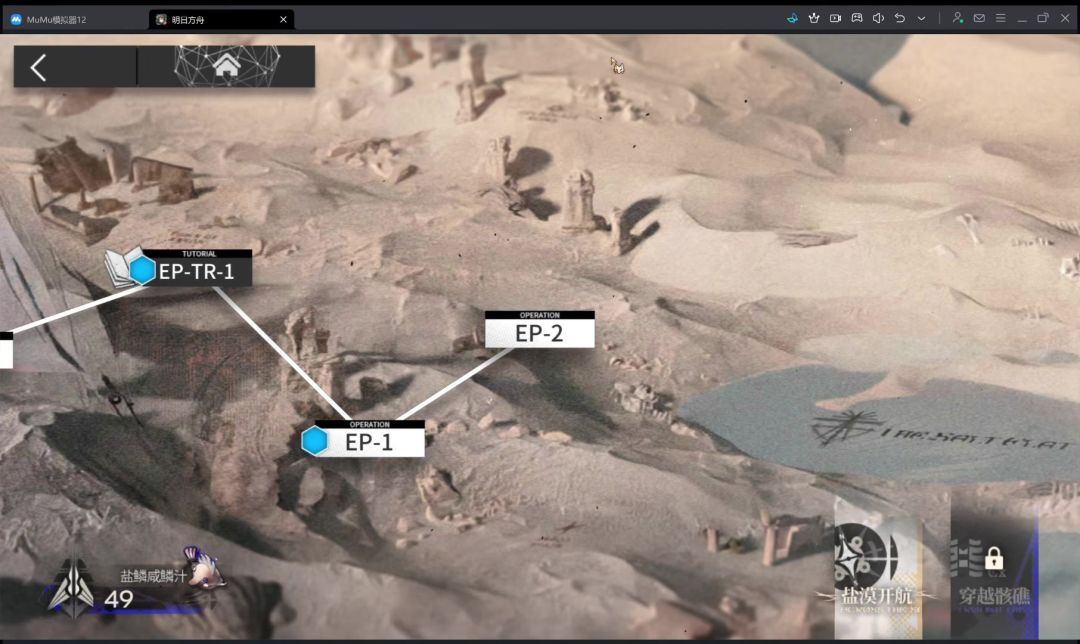Image resolution: width=1080 pixels, height=644 pixels.
Task: Open the emulator mail envelope icon
Action: pos(979,19)
